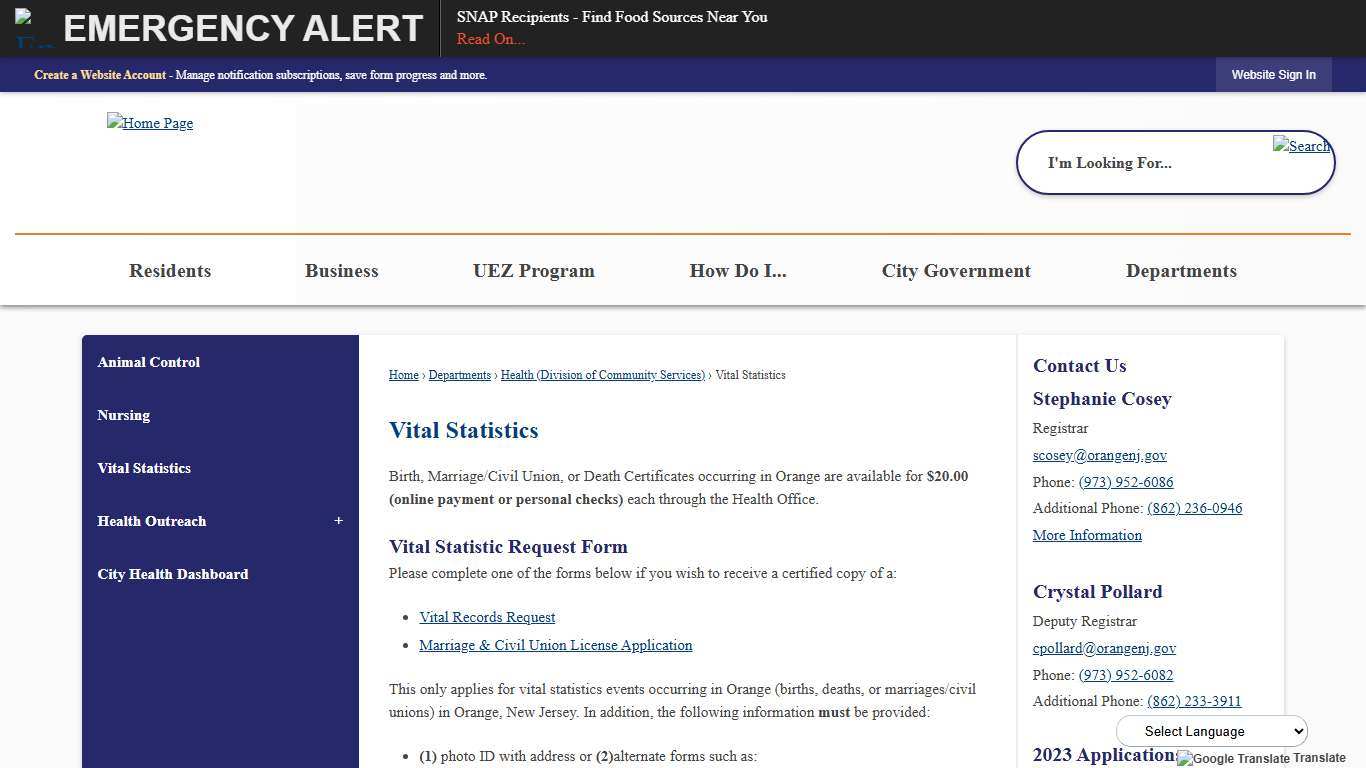Click the Create a Website Account link
The width and height of the screenshot is (1366, 768).
coord(100,75)
